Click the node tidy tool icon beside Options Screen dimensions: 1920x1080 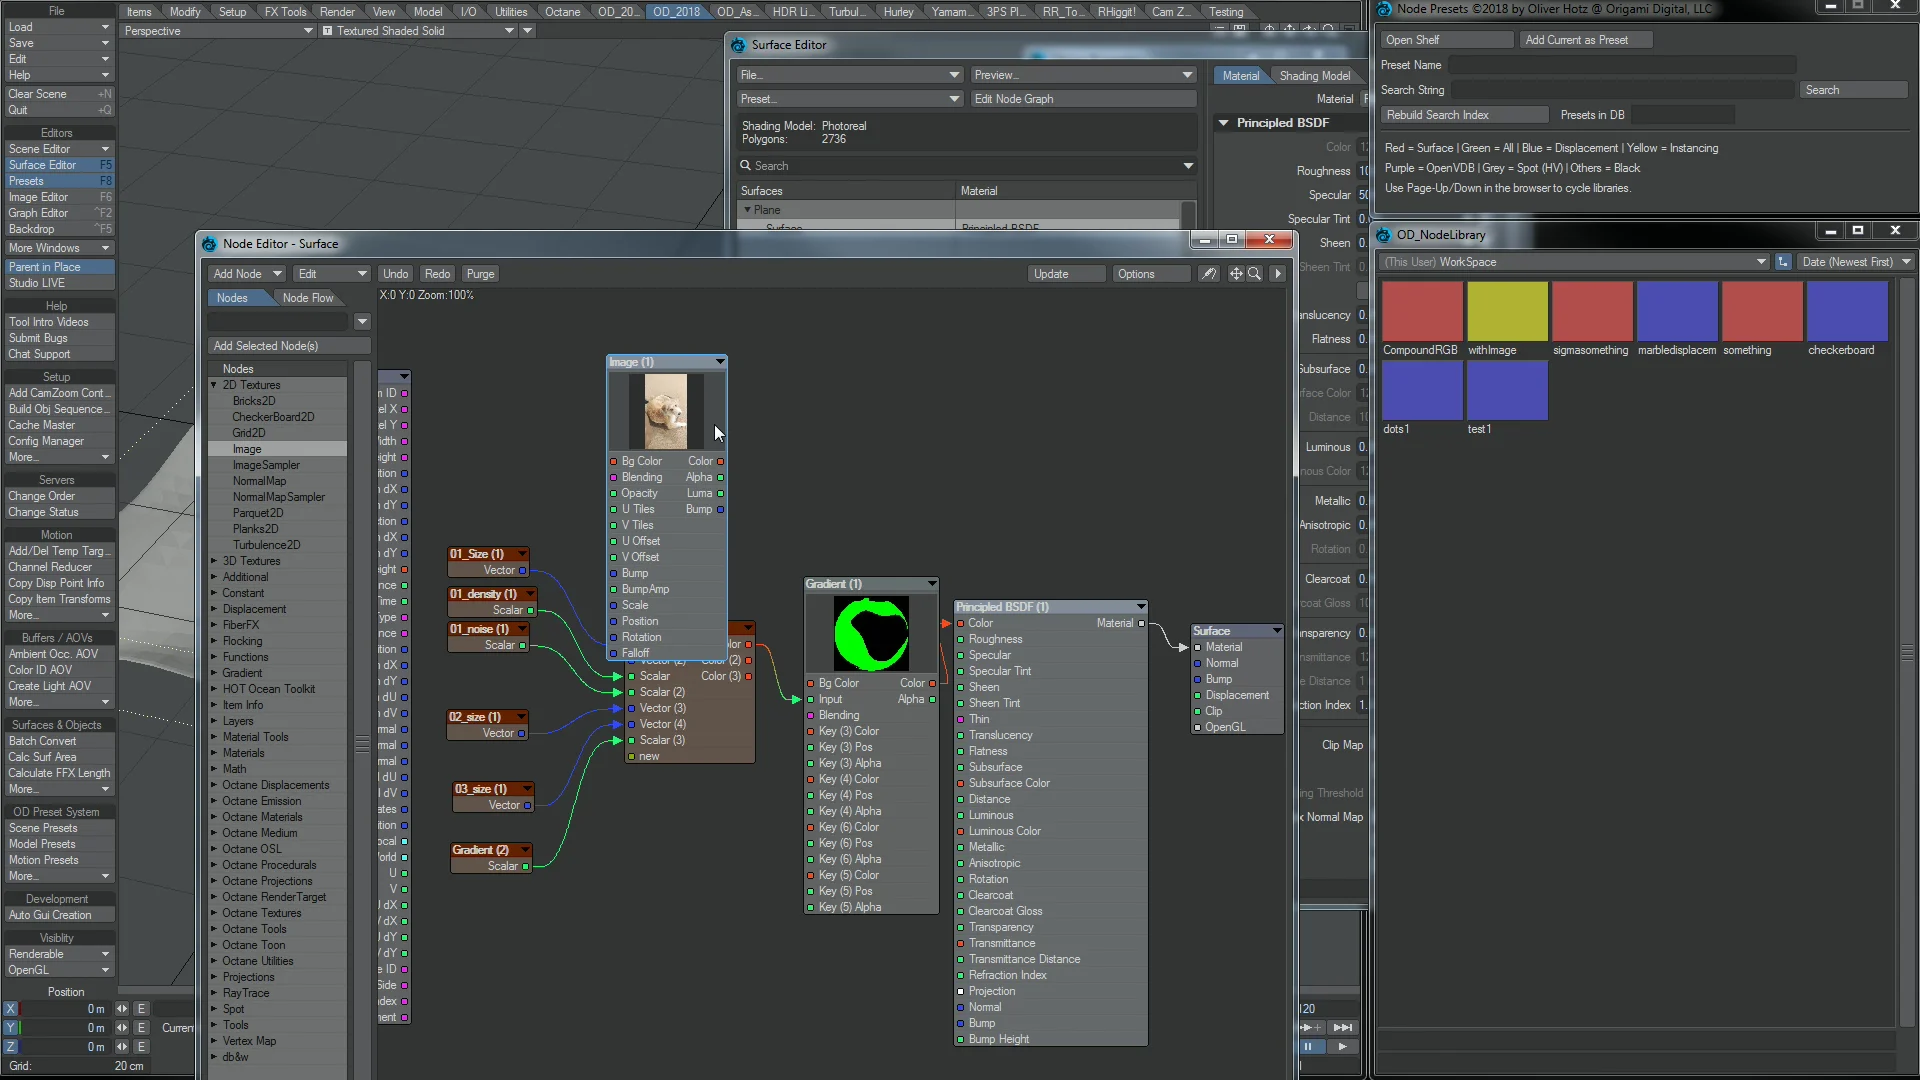(x=1209, y=274)
